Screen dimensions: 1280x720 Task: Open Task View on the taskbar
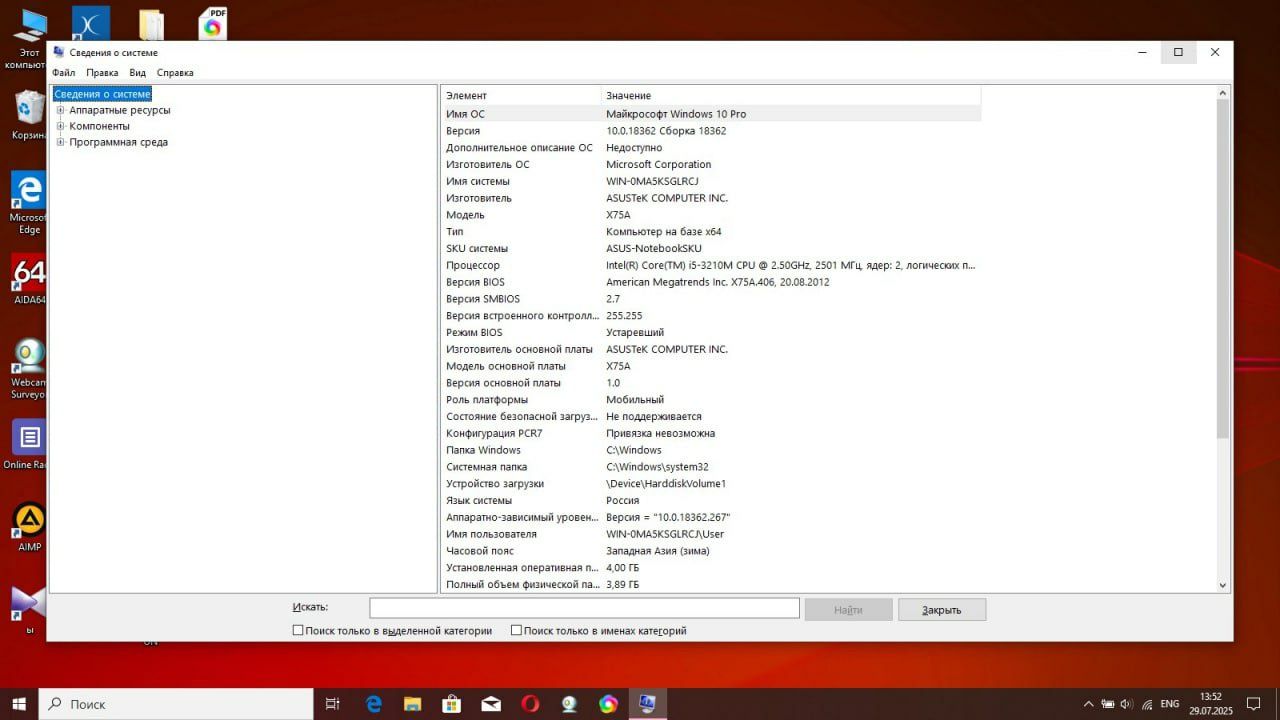[x=333, y=704]
